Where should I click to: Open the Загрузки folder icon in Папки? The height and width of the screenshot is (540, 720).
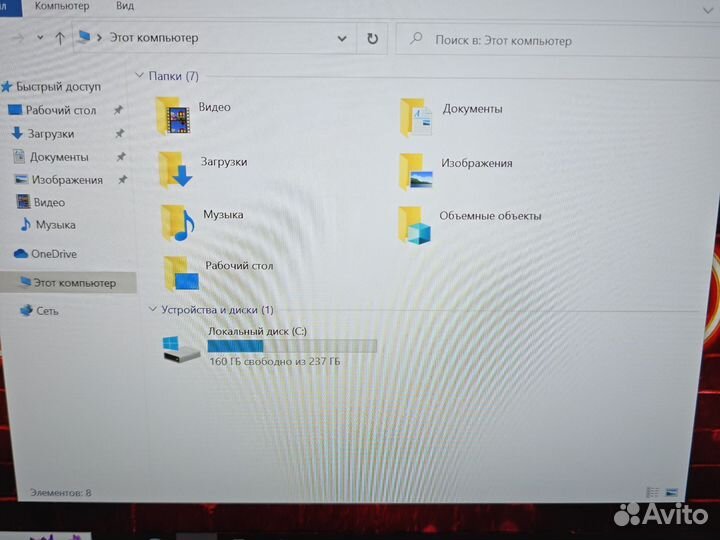(x=175, y=170)
